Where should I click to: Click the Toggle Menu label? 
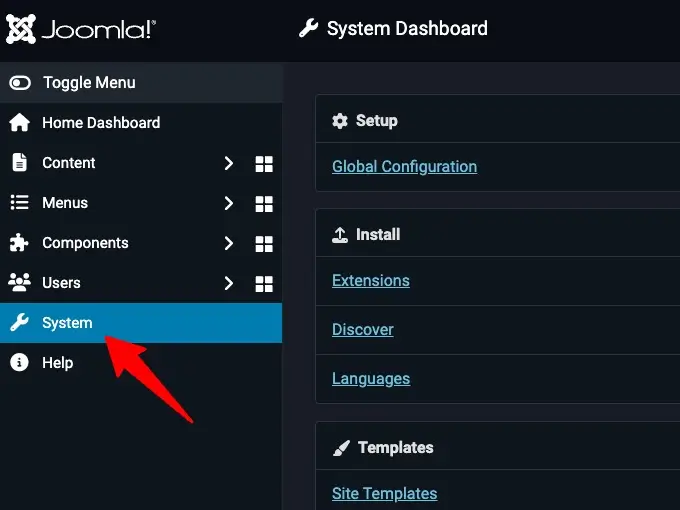click(x=89, y=83)
